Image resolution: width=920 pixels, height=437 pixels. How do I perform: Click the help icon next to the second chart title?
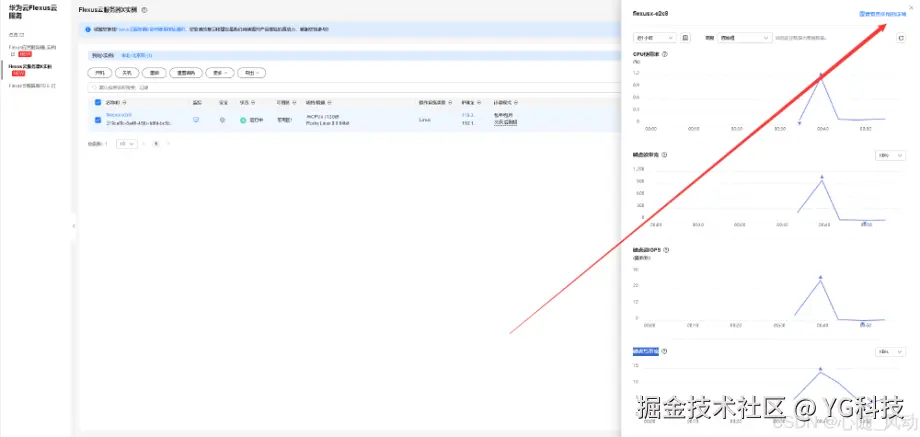coord(664,155)
